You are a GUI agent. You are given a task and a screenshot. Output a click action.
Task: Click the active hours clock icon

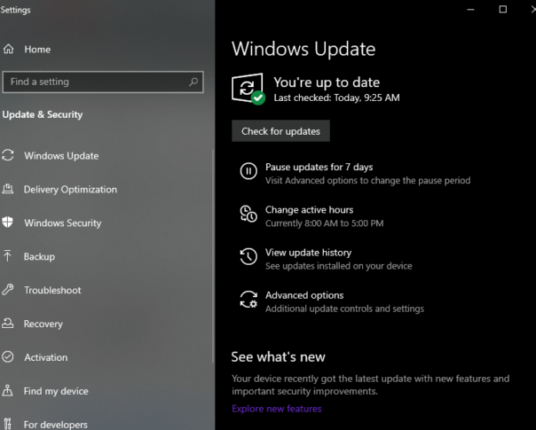pyautogui.click(x=249, y=214)
